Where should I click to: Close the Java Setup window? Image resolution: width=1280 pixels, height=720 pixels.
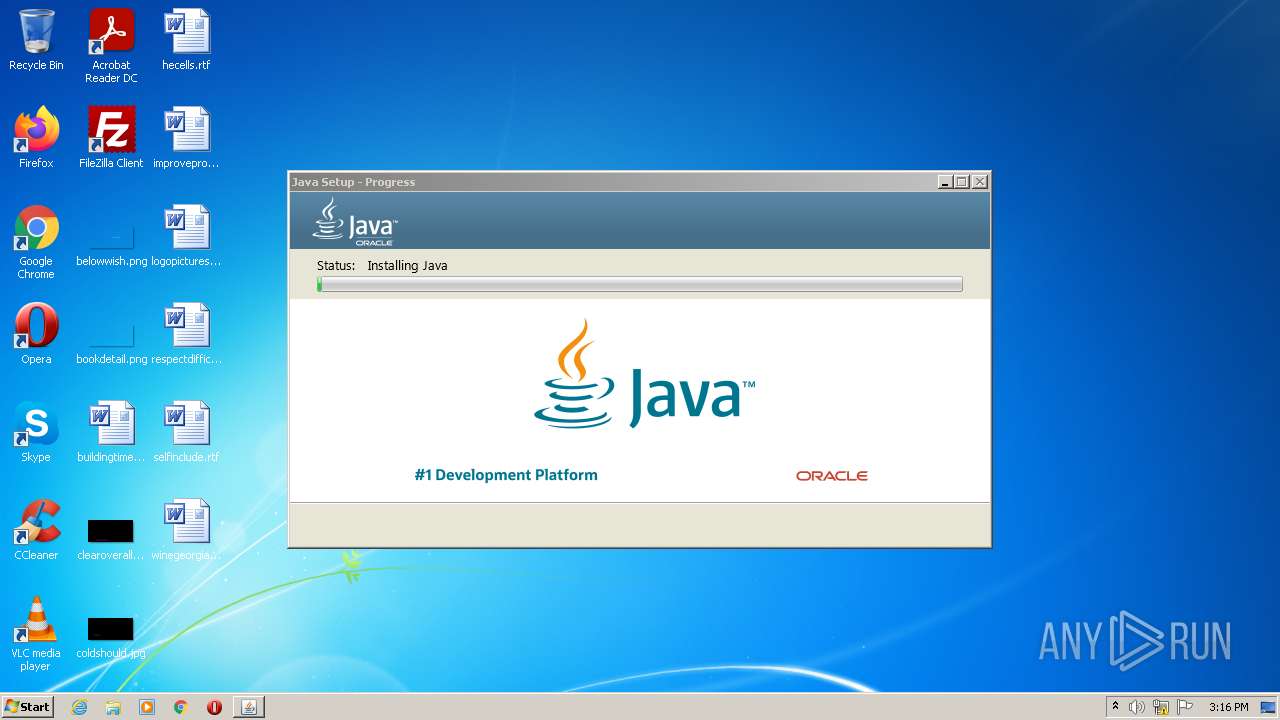980,182
